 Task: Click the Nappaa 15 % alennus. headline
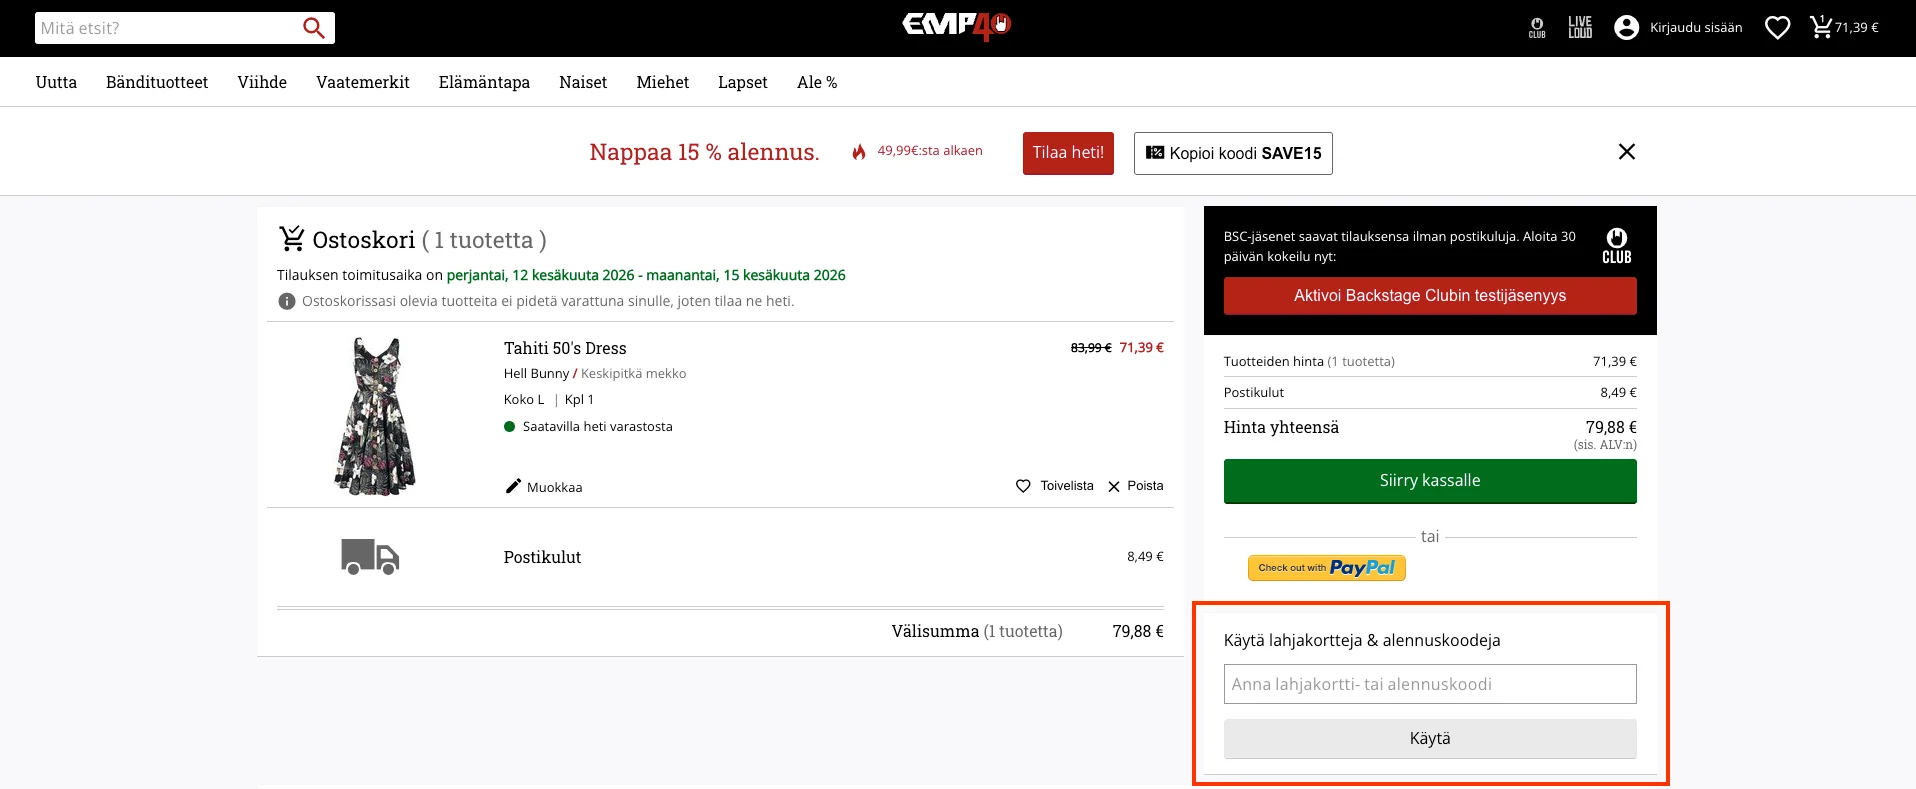coord(704,152)
